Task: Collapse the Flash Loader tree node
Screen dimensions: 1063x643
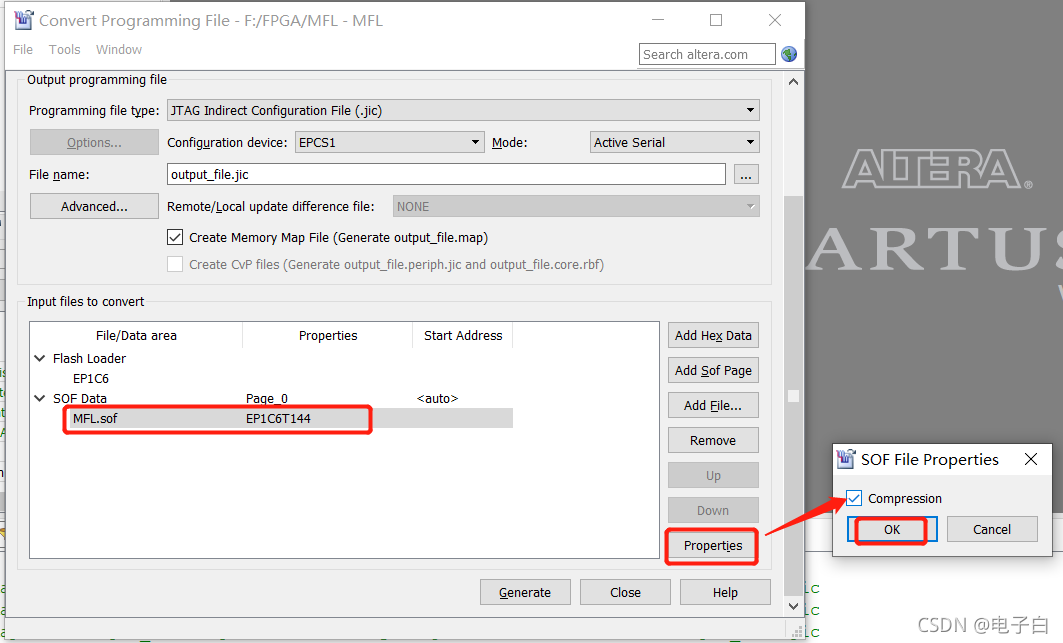Action: (x=40, y=358)
